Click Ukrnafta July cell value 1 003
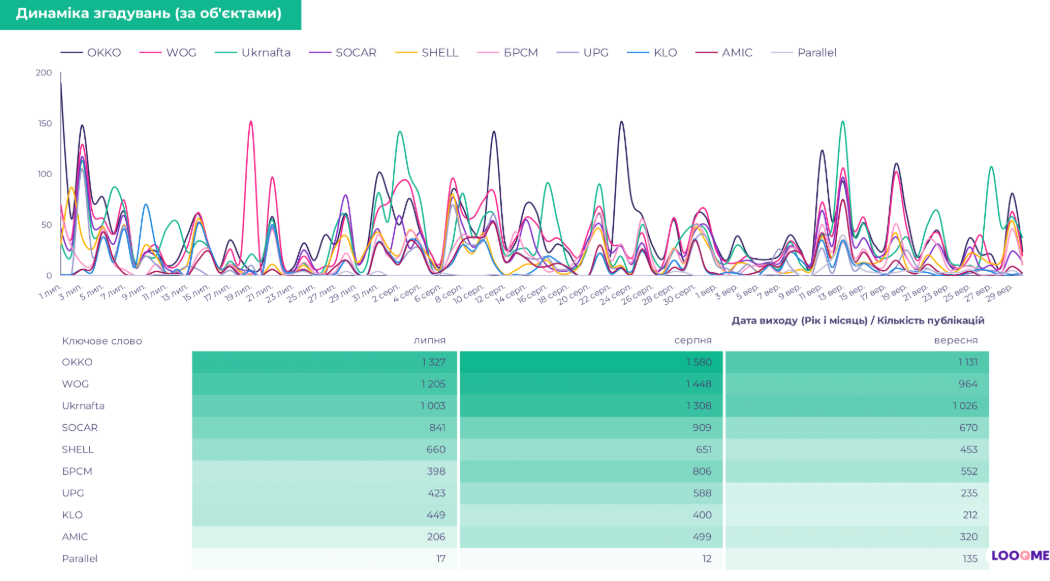 433,406
